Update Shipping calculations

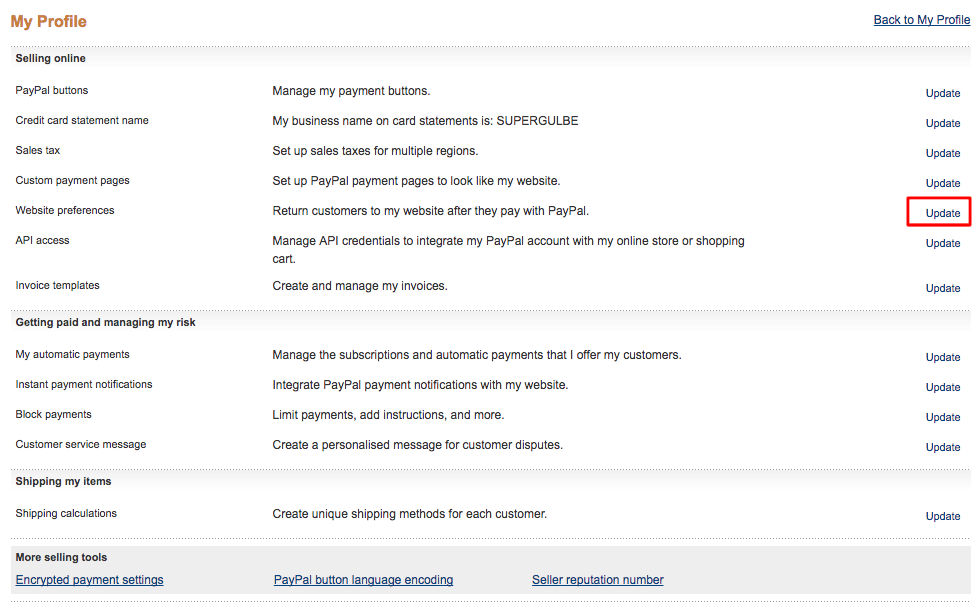pyautogui.click(x=943, y=516)
